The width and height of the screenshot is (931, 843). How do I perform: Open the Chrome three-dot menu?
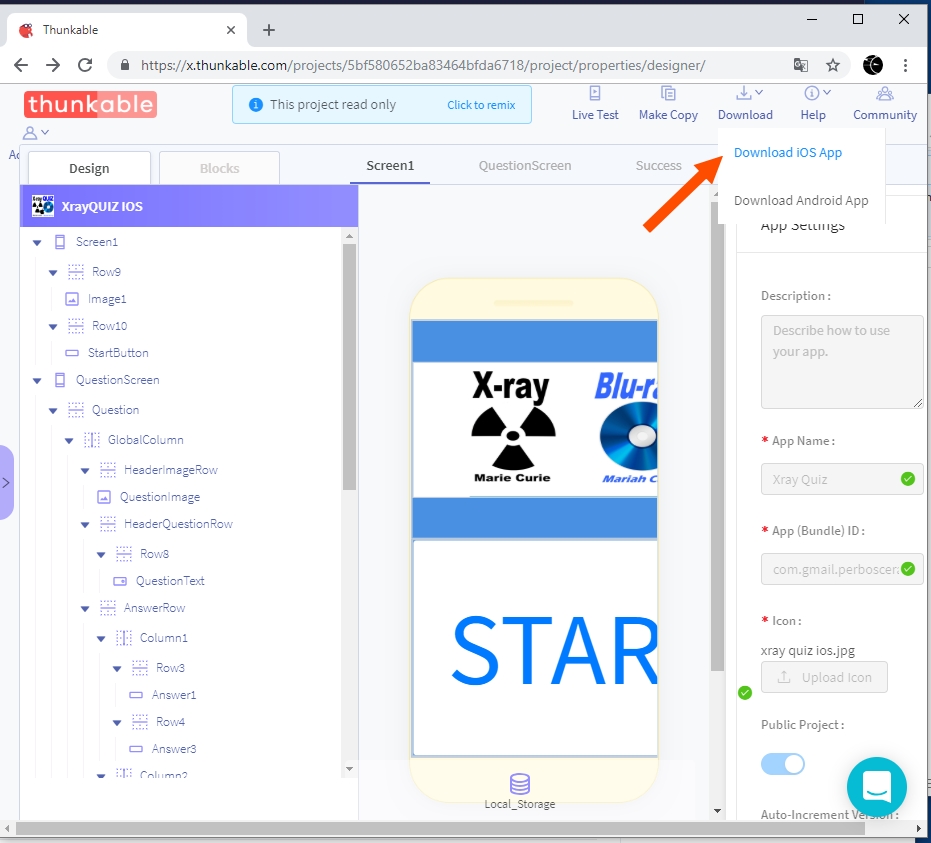905,65
